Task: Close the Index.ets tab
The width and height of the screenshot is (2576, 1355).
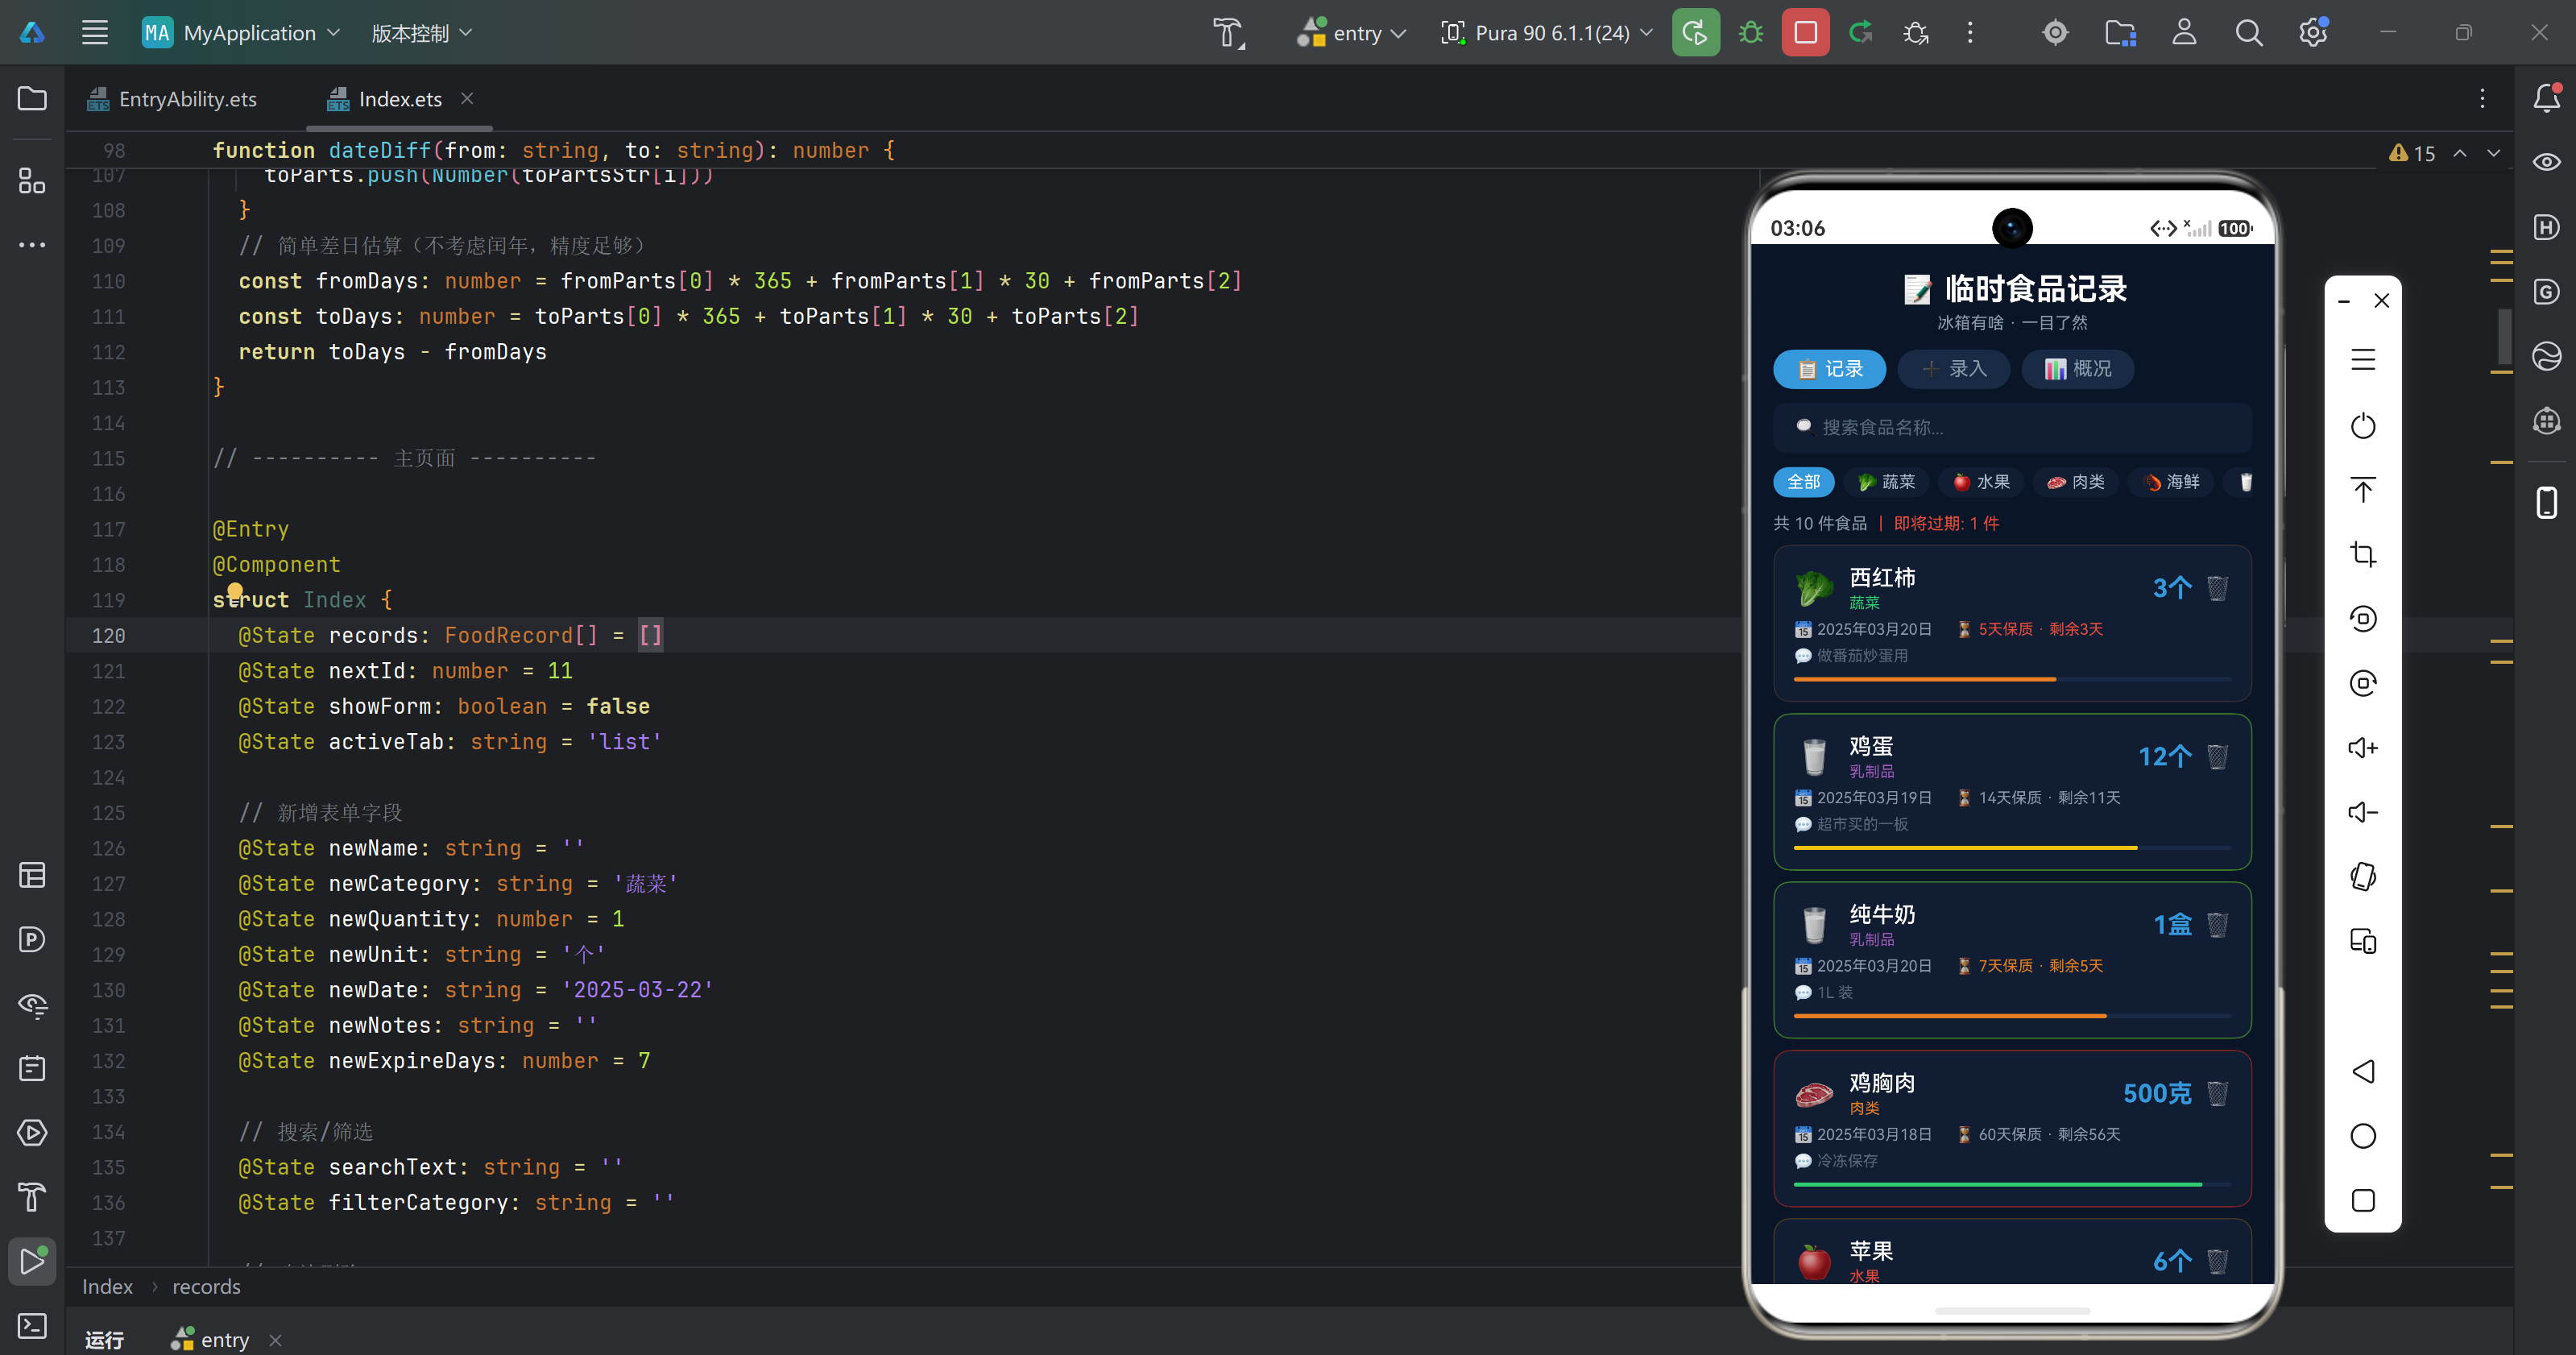Action: (x=467, y=98)
